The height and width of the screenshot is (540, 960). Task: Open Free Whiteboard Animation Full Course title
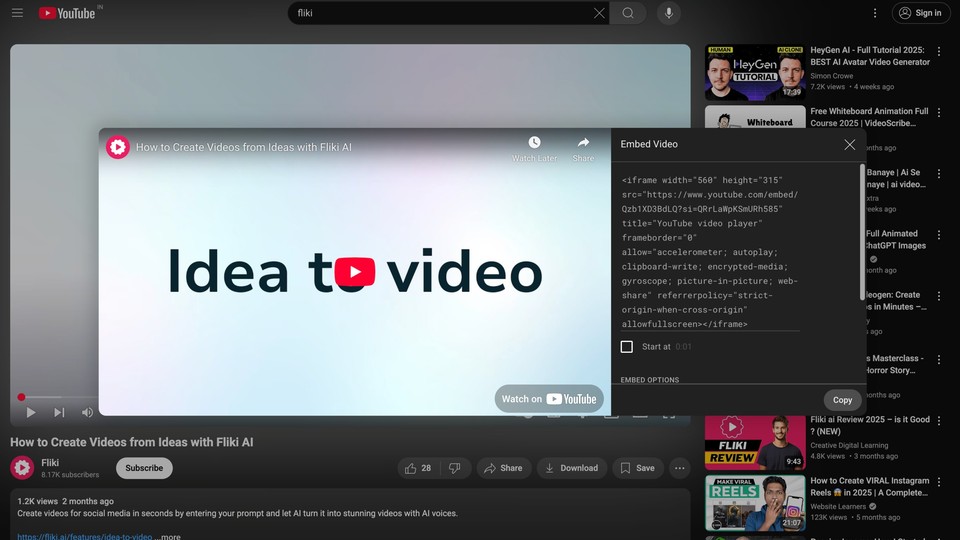click(869, 117)
